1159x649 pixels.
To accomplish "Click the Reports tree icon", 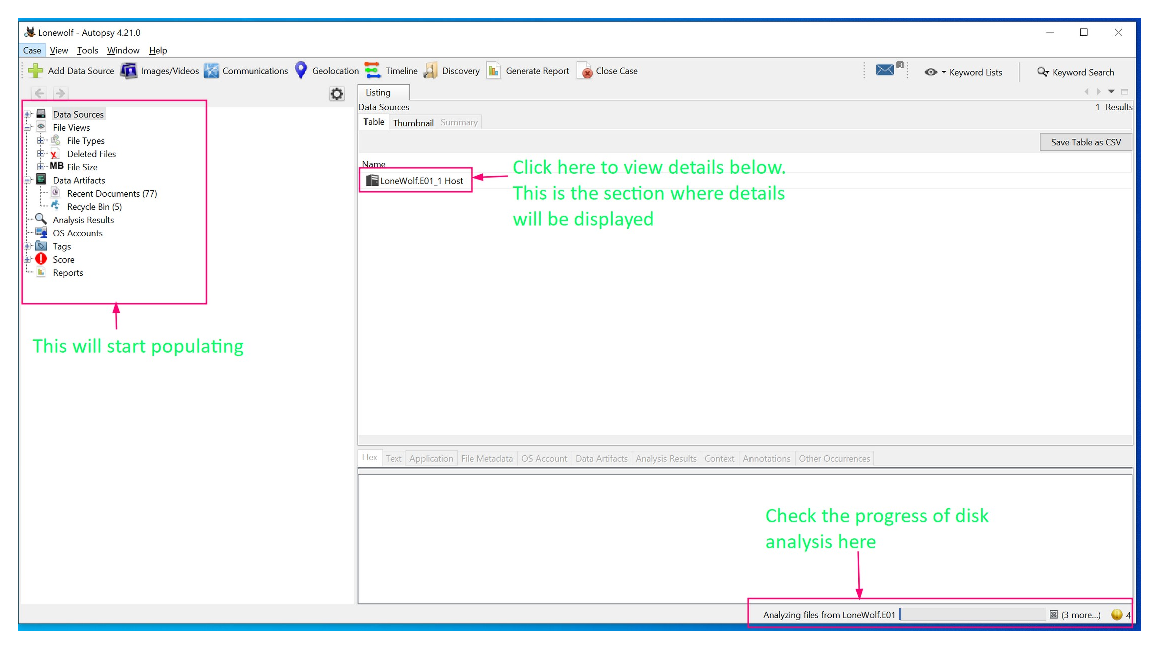I will click(x=41, y=272).
